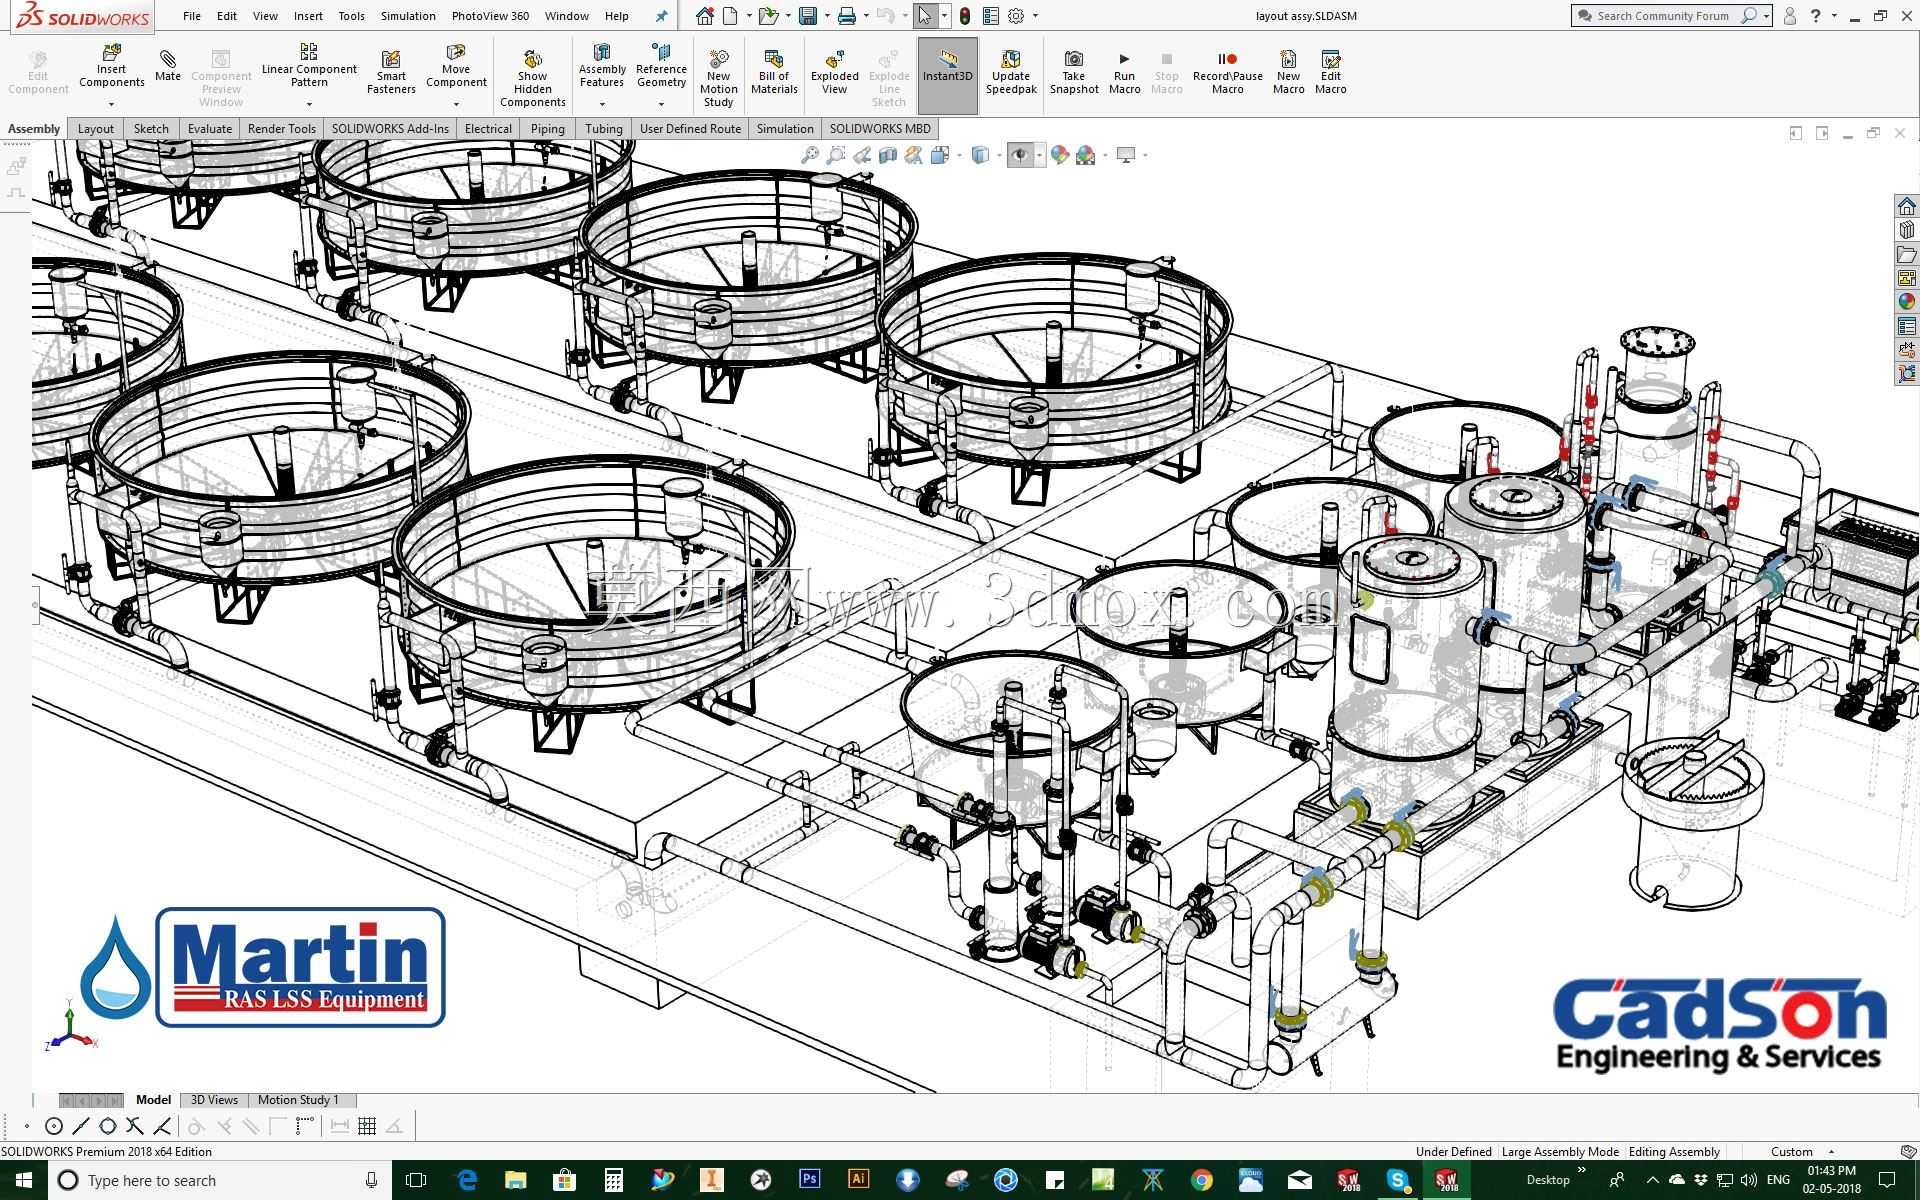Click the Mate tool
This screenshot has width=1920, height=1200.
[x=168, y=66]
